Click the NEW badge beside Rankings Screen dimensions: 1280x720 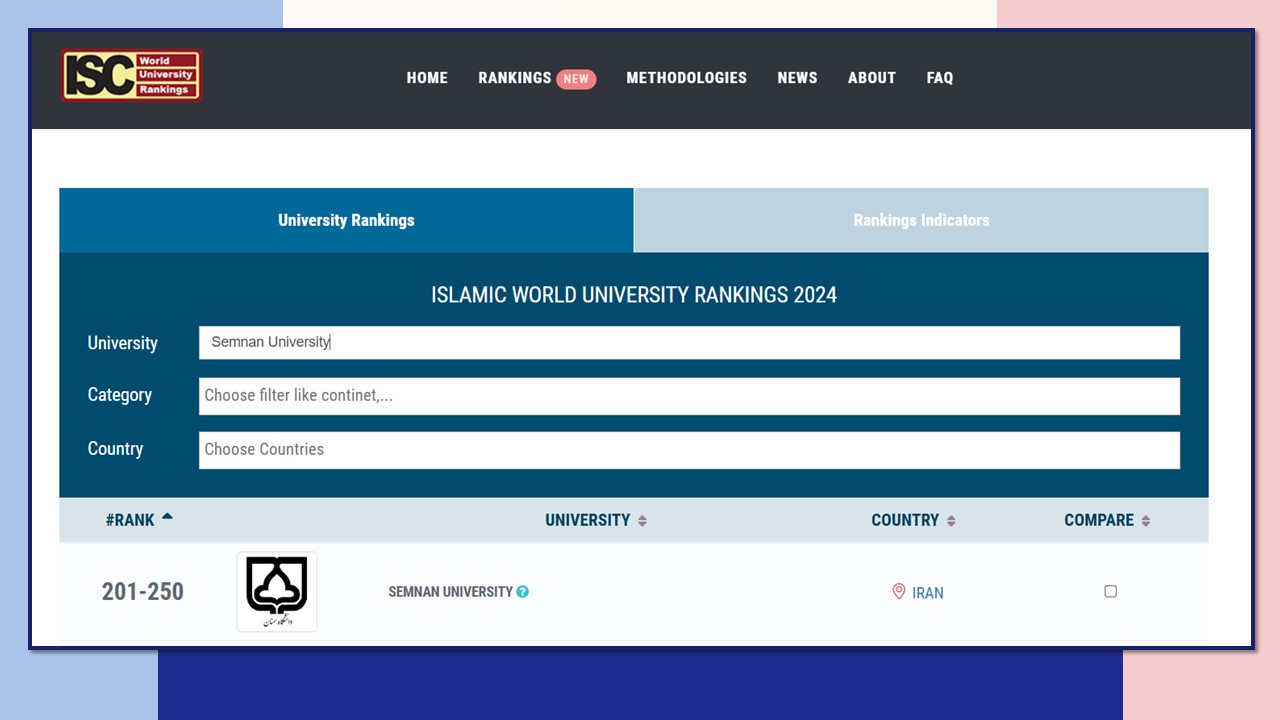click(x=575, y=79)
